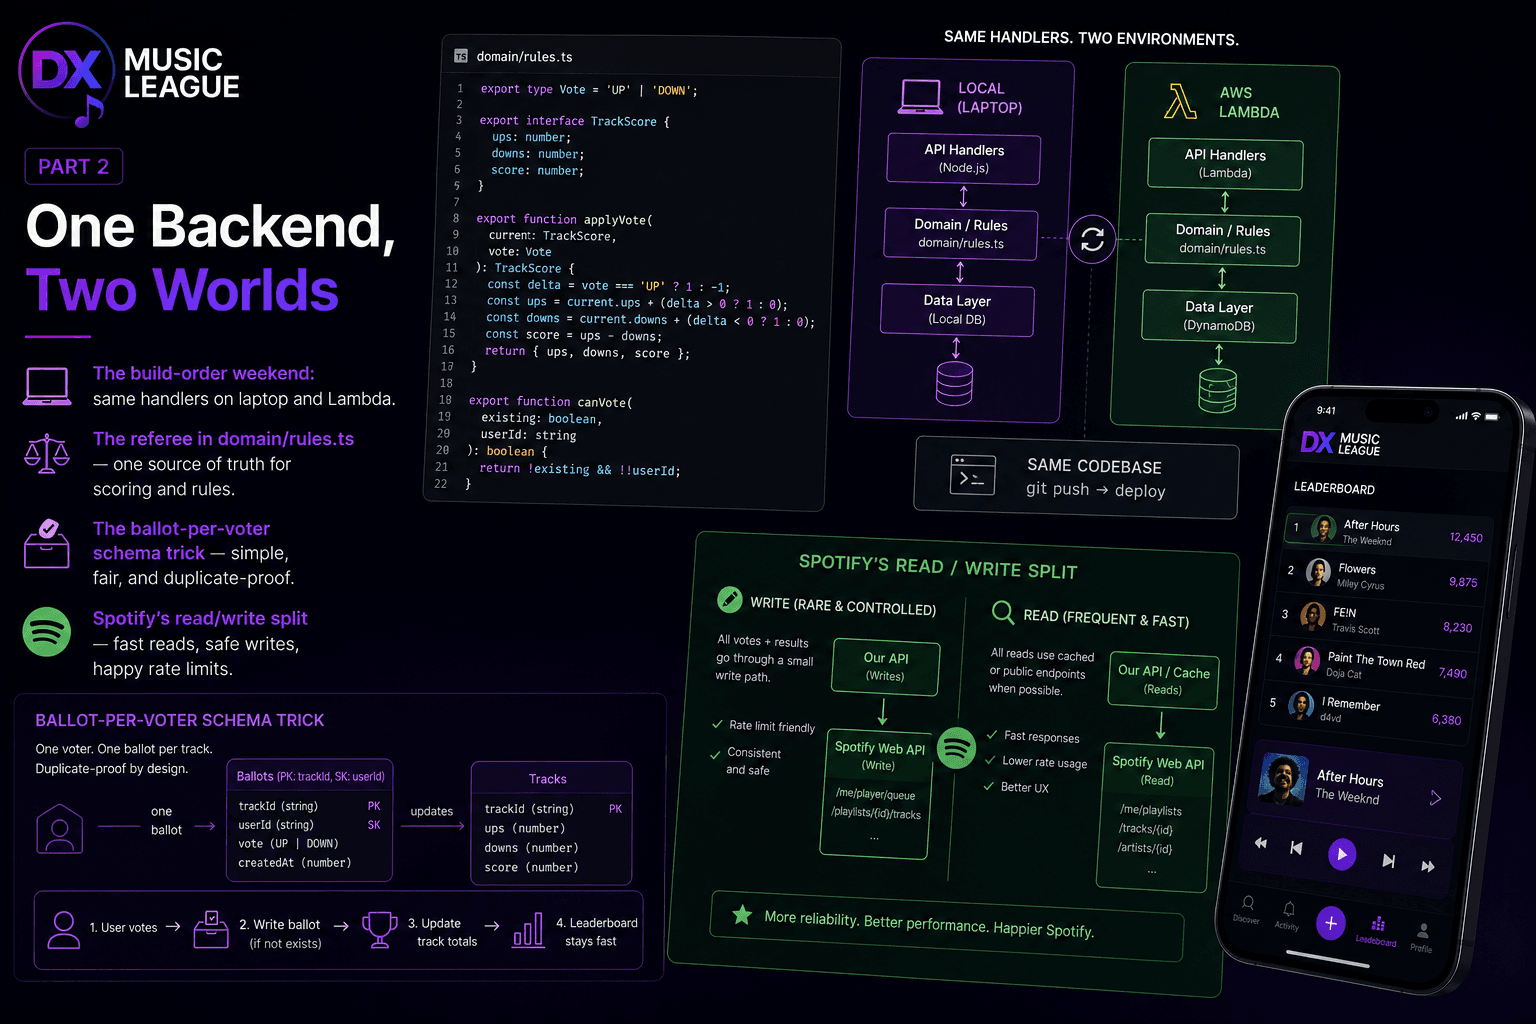Viewport: 1536px width, 1024px height.
Task: Select the Flowers by Miley Cyrus row
Action: click(x=1384, y=575)
